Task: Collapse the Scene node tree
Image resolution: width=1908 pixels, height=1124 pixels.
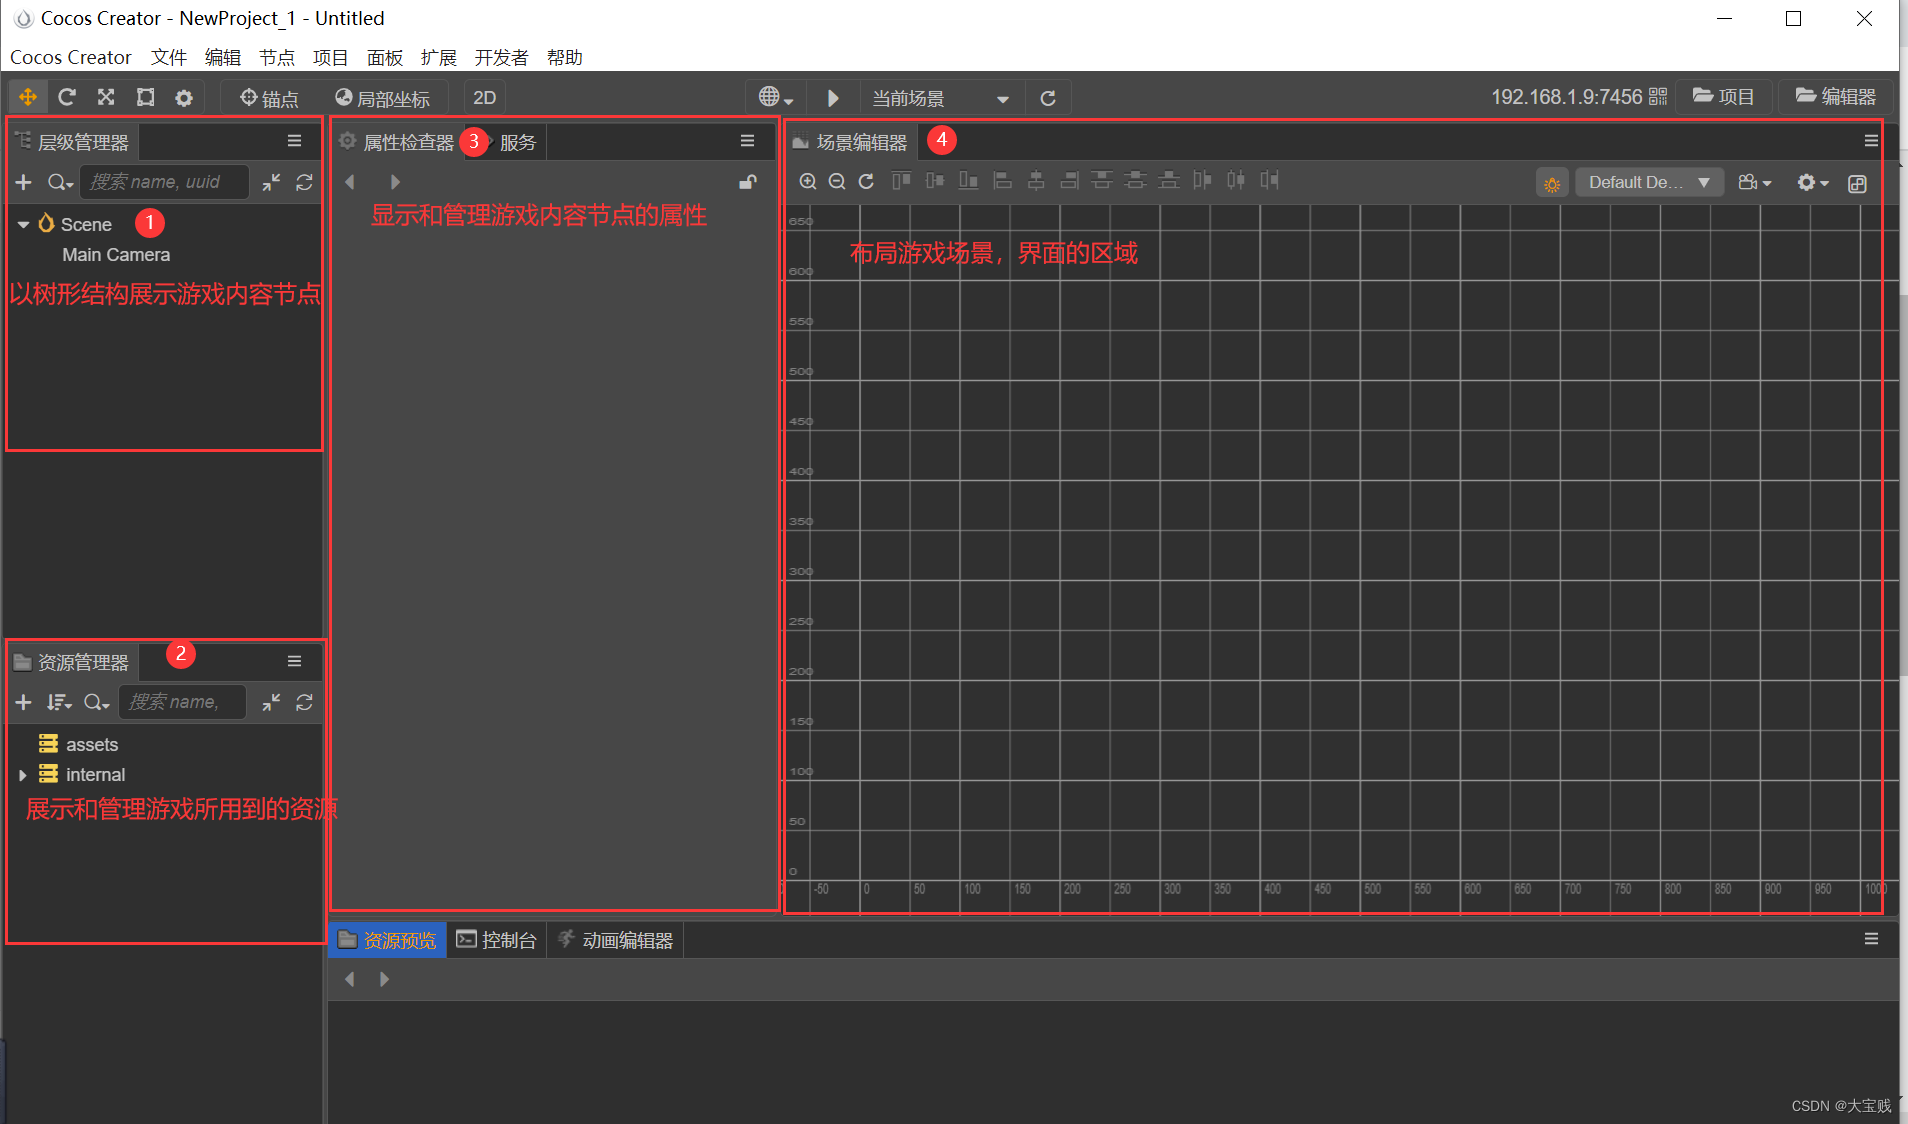Action: (x=23, y=225)
